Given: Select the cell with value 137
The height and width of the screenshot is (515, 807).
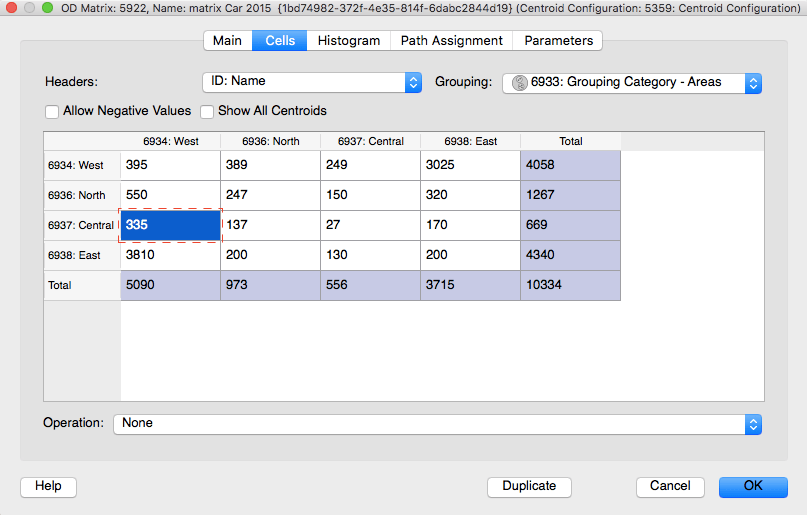Looking at the screenshot, I should point(270,225).
